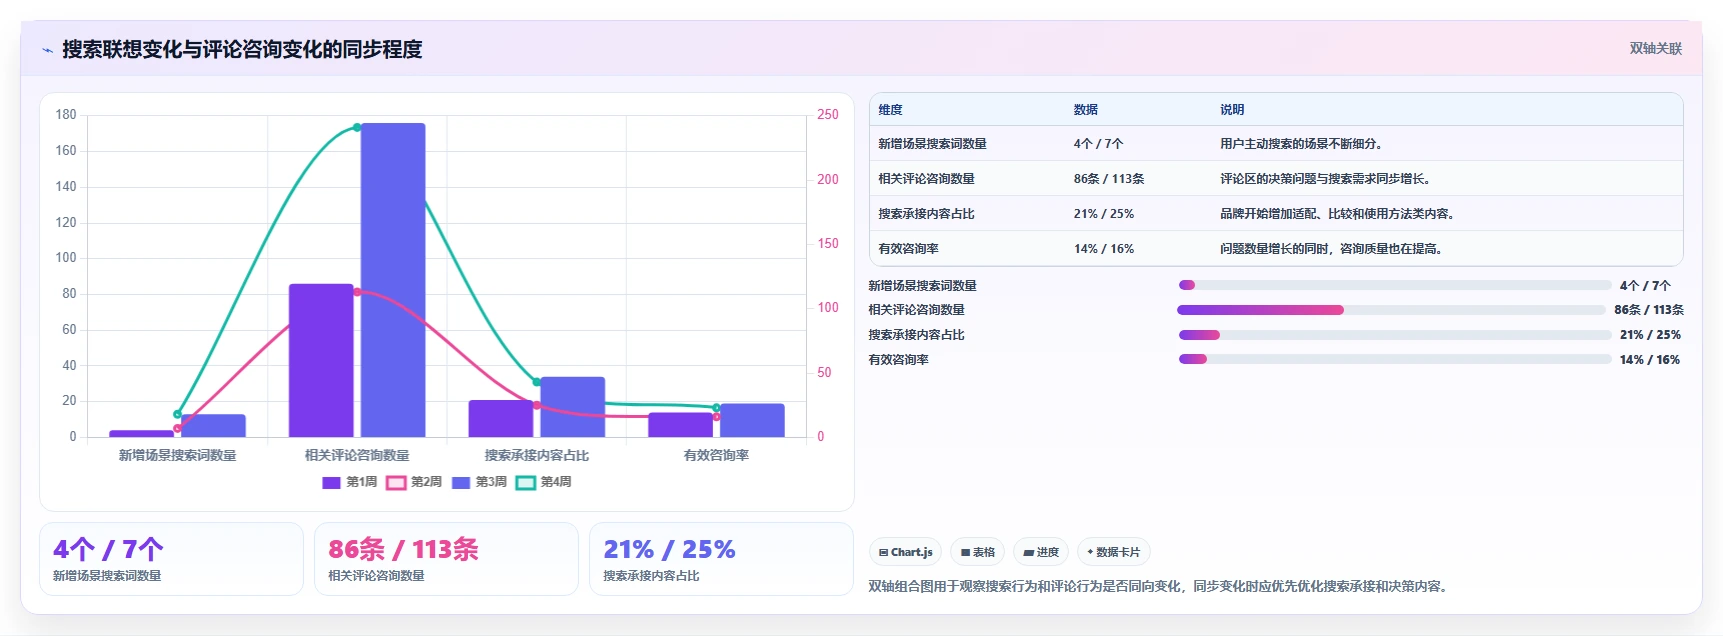Click pink line point above 相关评论咨询数量
Viewport: 1723px width, 636px height.
(x=357, y=292)
